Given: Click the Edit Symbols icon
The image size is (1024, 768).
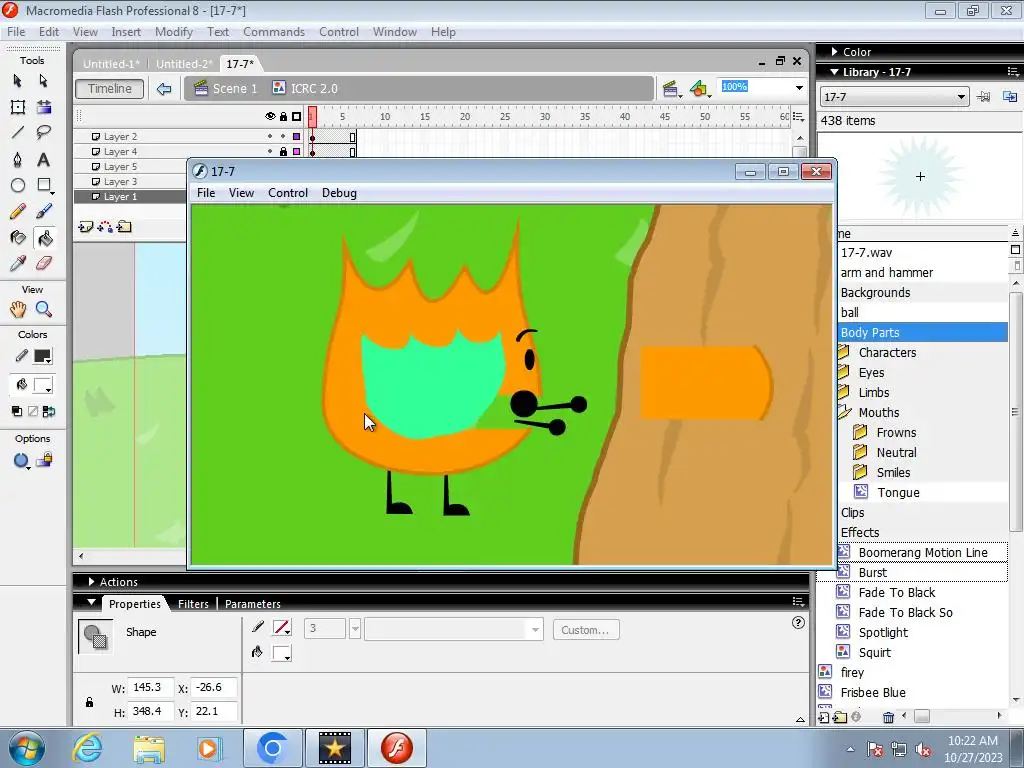Looking at the screenshot, I should (699, 89).
